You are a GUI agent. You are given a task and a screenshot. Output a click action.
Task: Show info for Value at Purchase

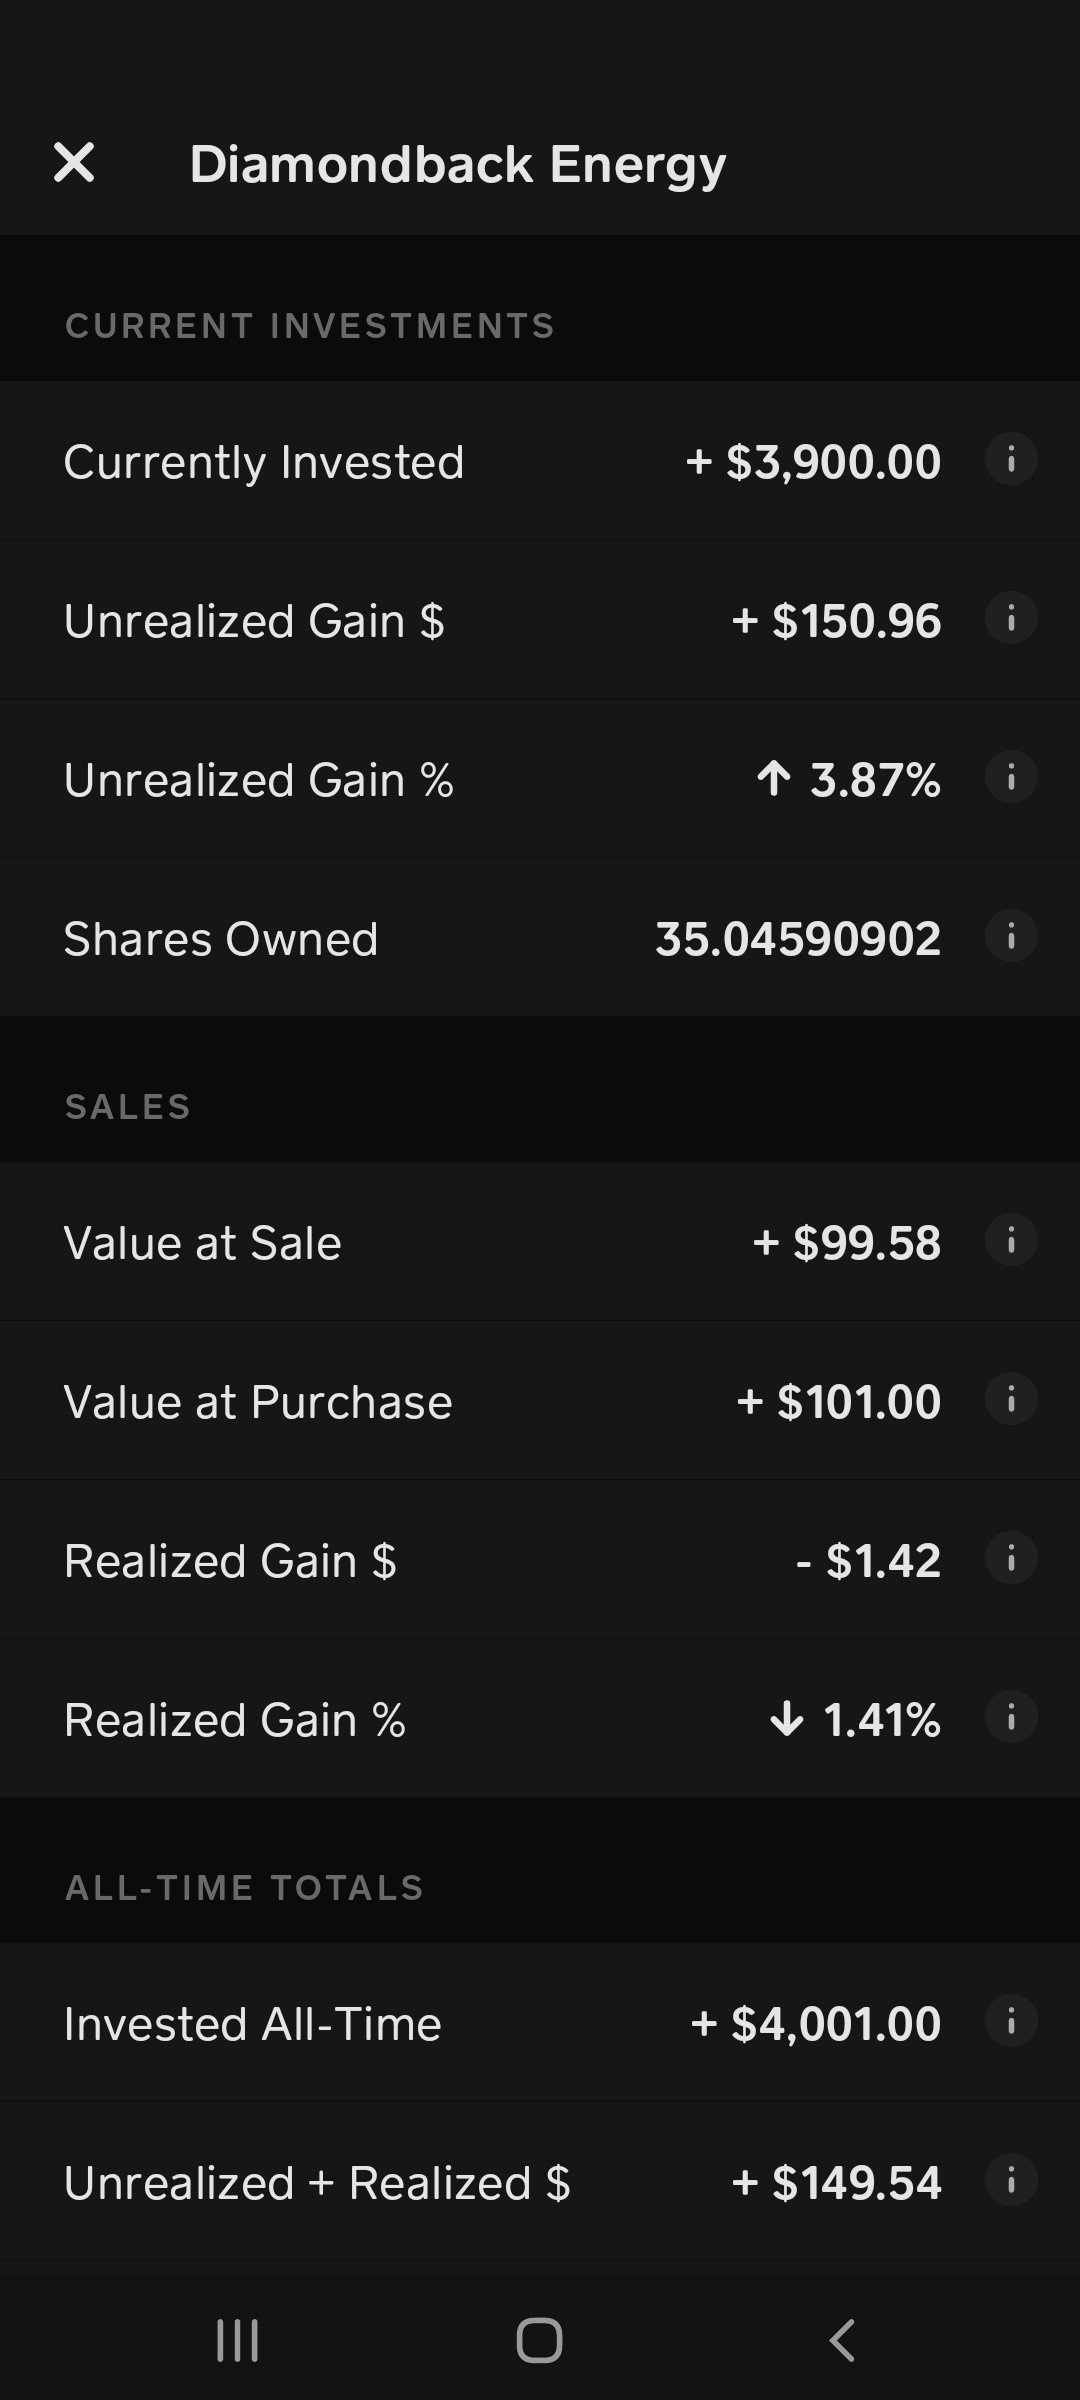tap(1011, 1400)
